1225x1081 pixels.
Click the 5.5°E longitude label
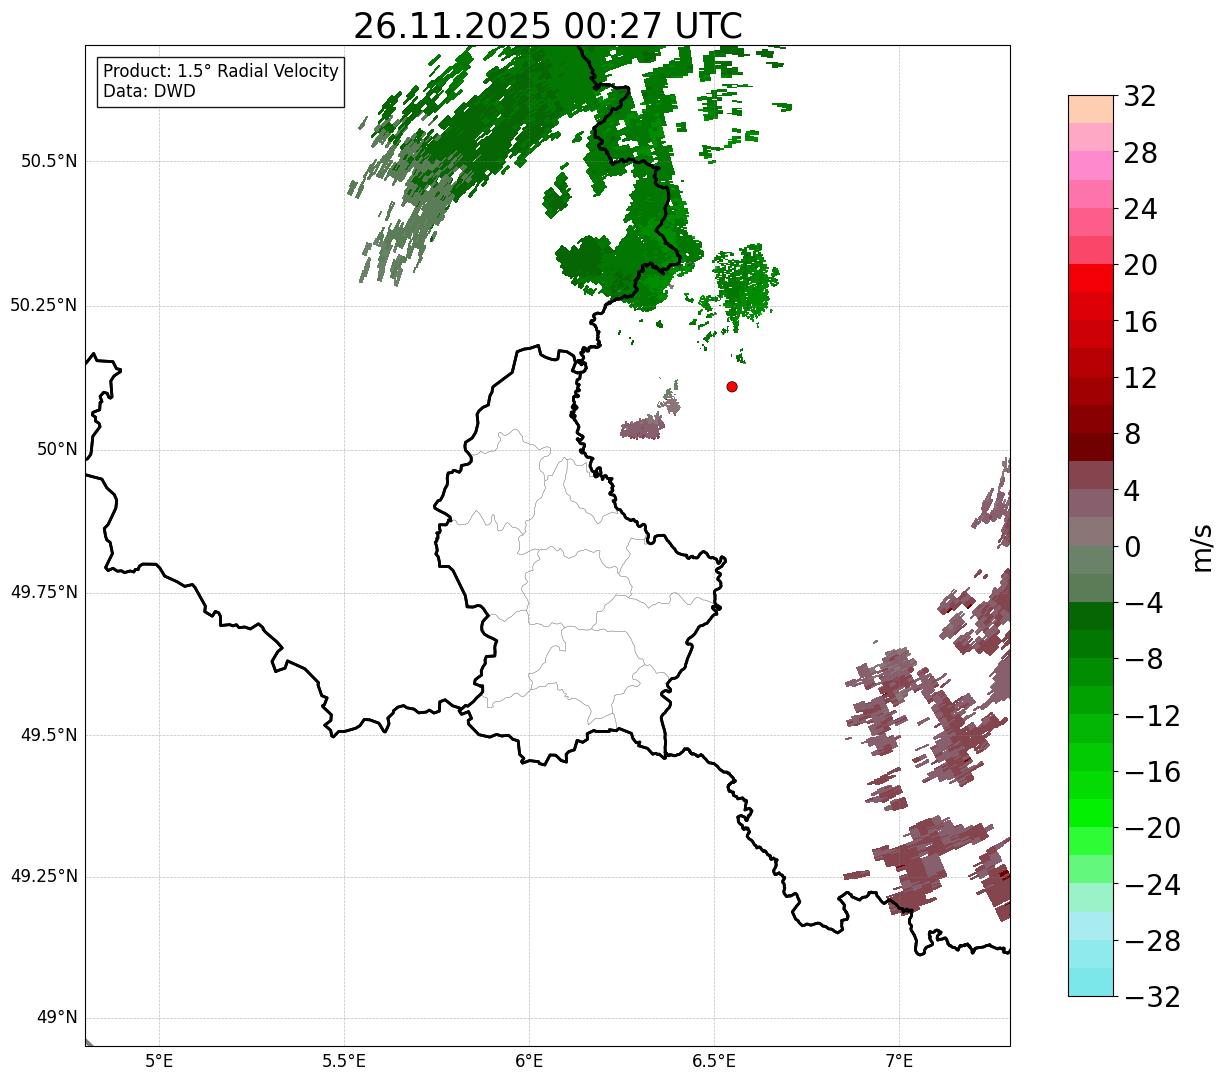[344, 1060]
